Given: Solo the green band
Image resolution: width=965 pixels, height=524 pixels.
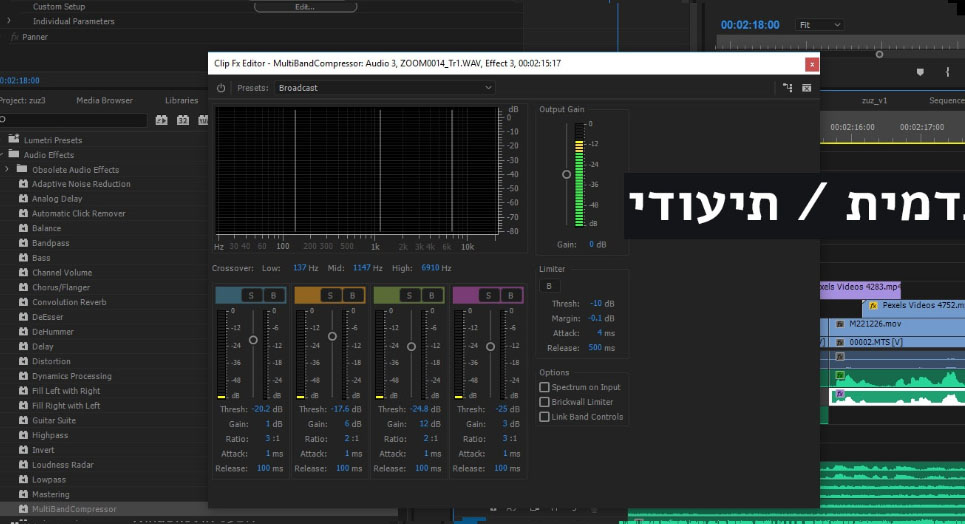Looking at the screenshot, I should pos(408,295).
